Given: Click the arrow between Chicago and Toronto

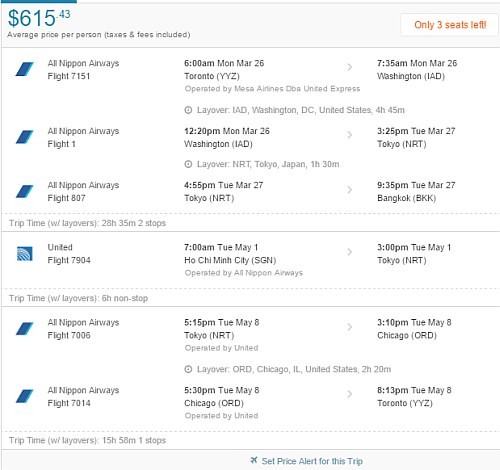Looking at the screenshot, I should click(349, 394).
